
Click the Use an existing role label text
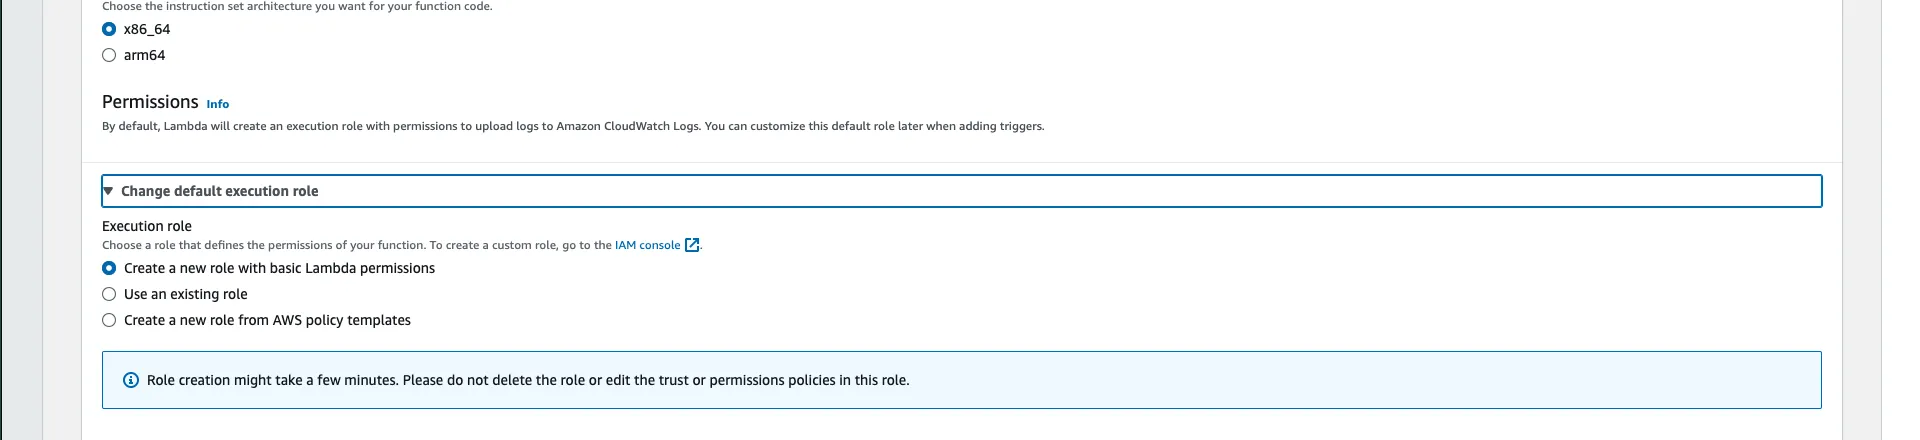coord(185,294)
